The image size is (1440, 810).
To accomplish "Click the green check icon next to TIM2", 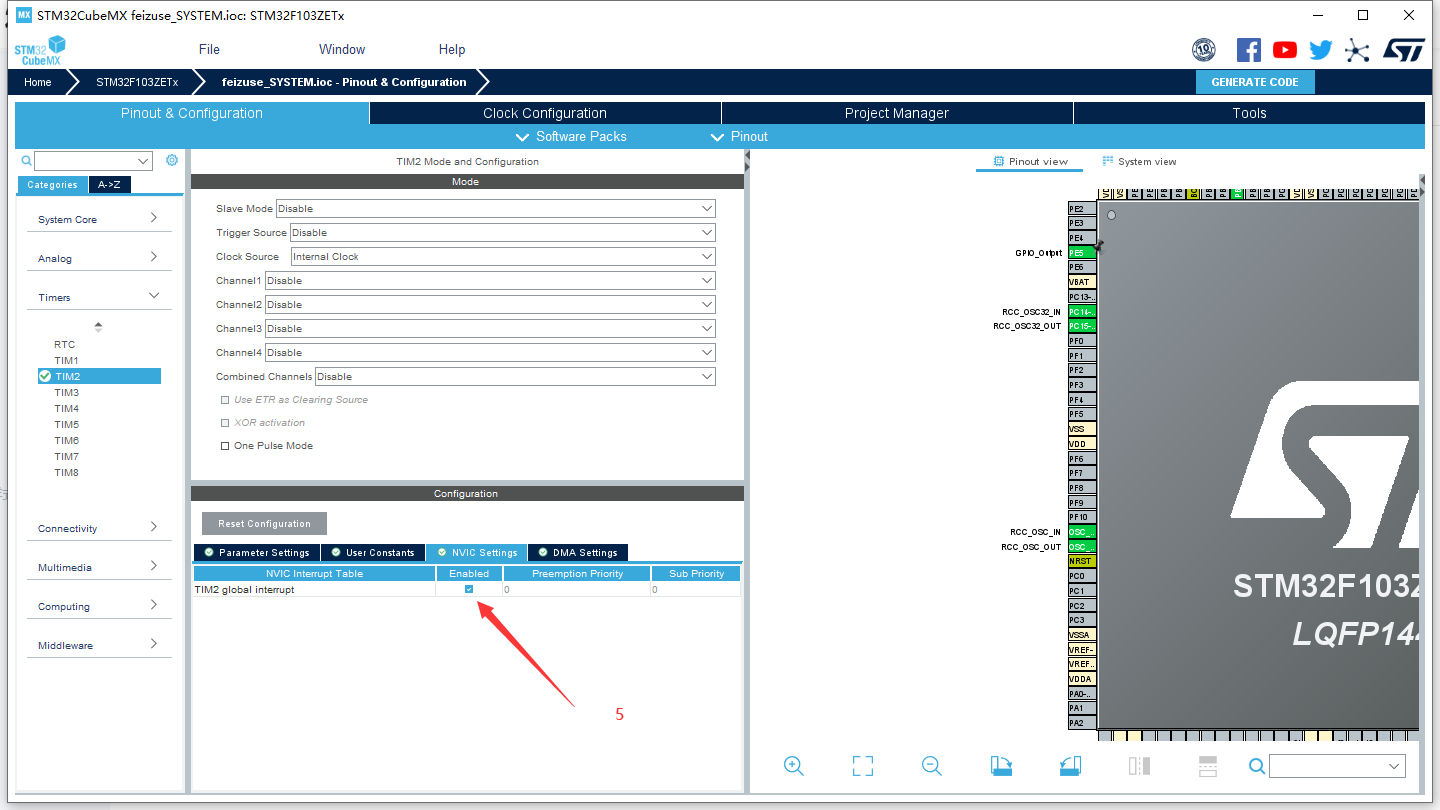I will click(45, 376).
